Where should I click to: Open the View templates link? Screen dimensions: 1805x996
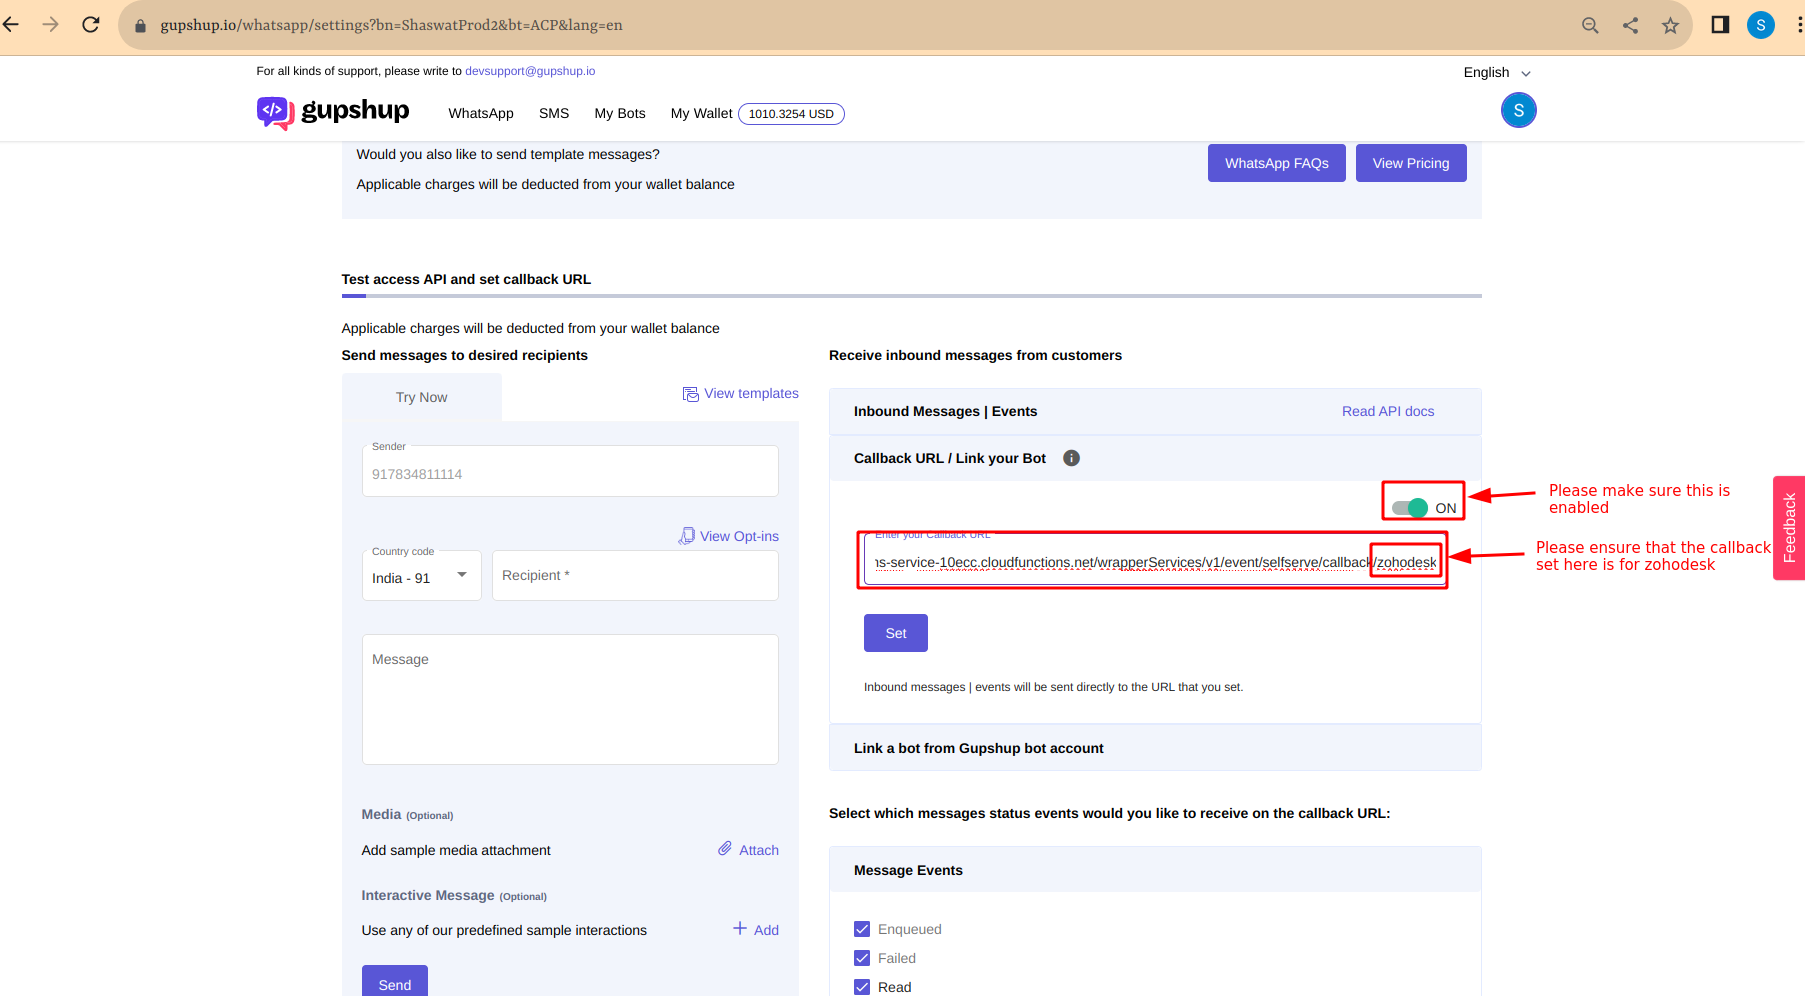tap(751, 394)
